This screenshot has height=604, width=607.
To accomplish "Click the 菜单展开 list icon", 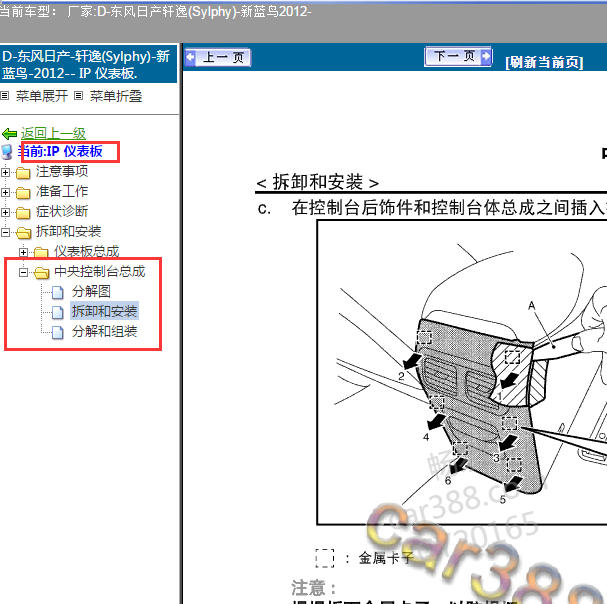I will tap(5, 96).
